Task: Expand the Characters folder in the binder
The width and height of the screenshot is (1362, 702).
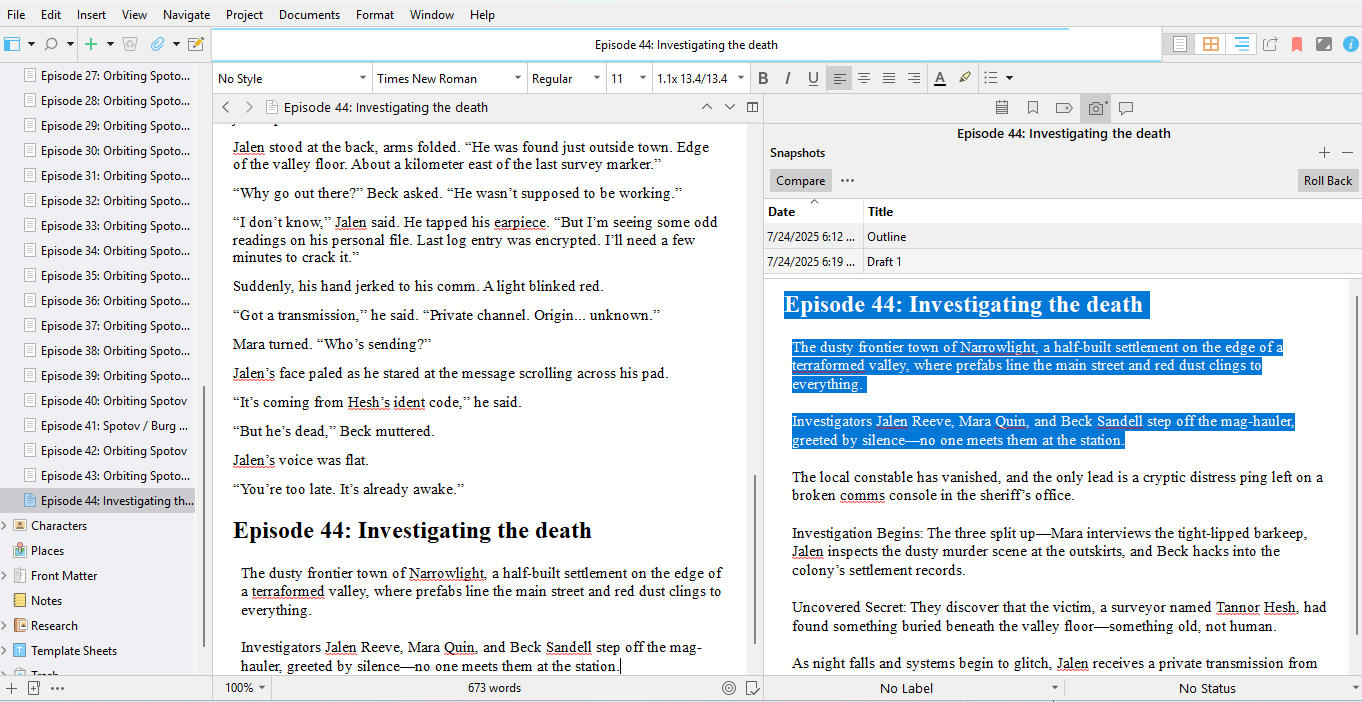Action: pos(5,526)
